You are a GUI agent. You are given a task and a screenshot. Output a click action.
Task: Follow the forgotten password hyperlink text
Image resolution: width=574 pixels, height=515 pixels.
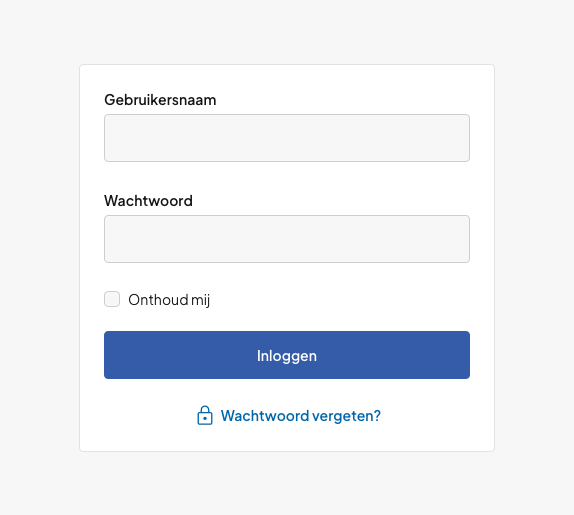click(301, 416)
